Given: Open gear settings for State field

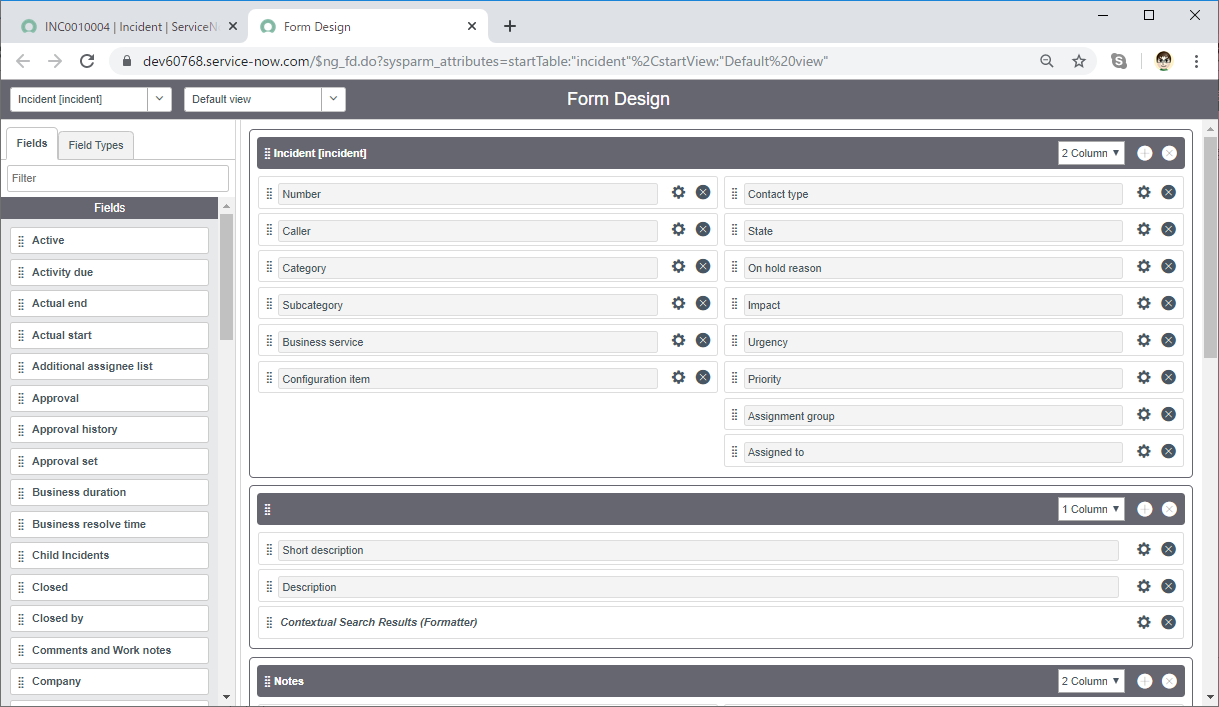Looking at the screenshot, I should pos(1144,230).
